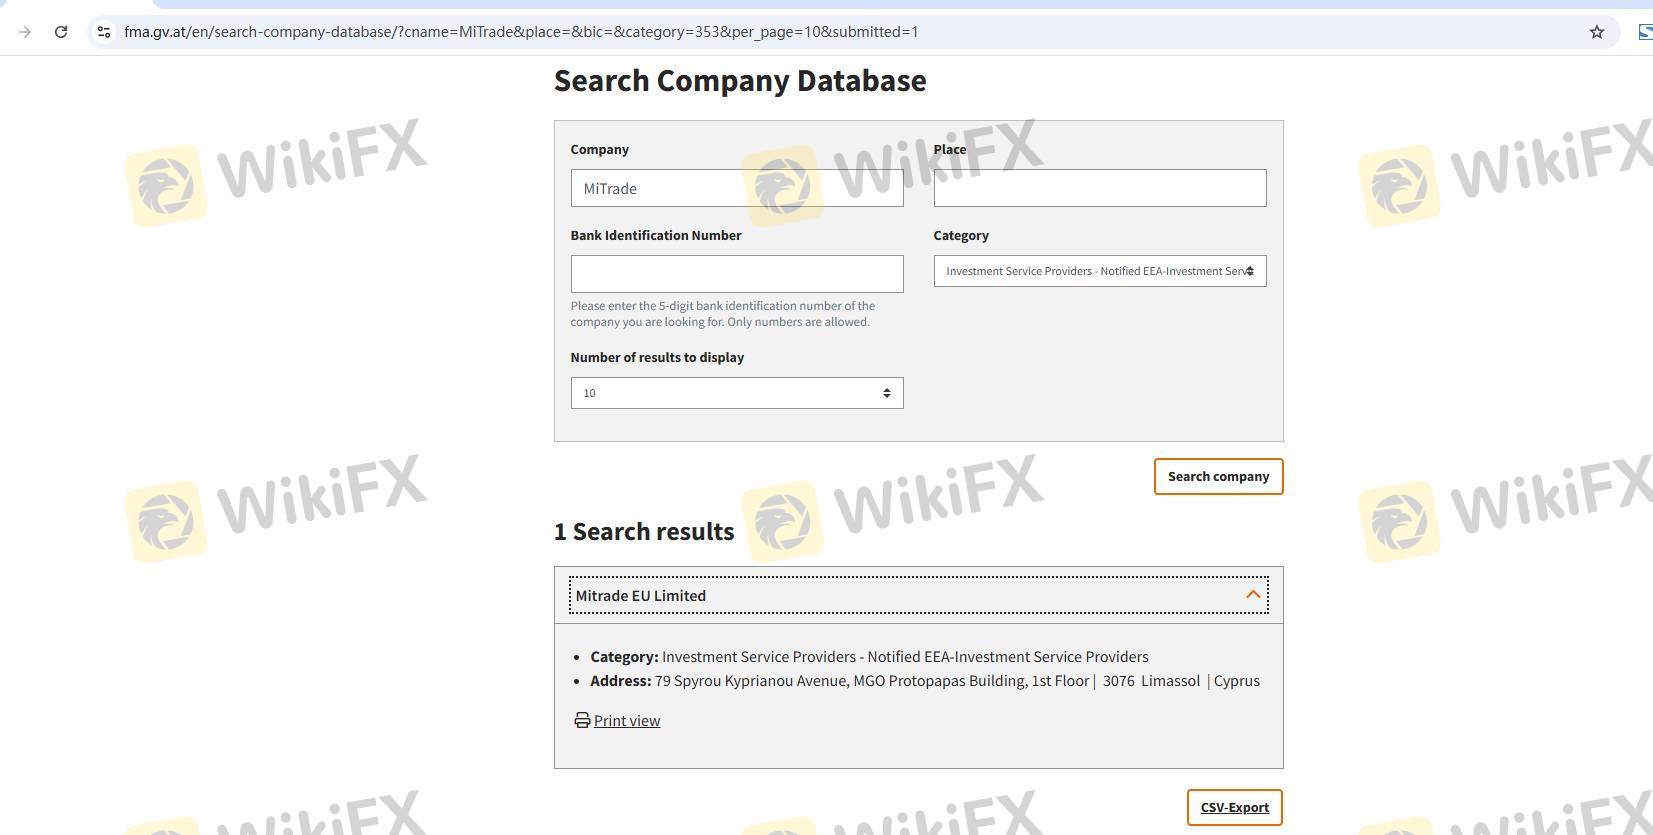Click the Place input field
The height and width of the screenshot is (835, 1653).
[1100, 188]
